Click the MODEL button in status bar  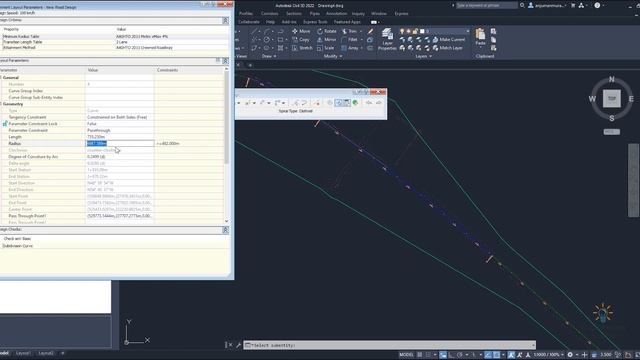click(x=406, y=355)
